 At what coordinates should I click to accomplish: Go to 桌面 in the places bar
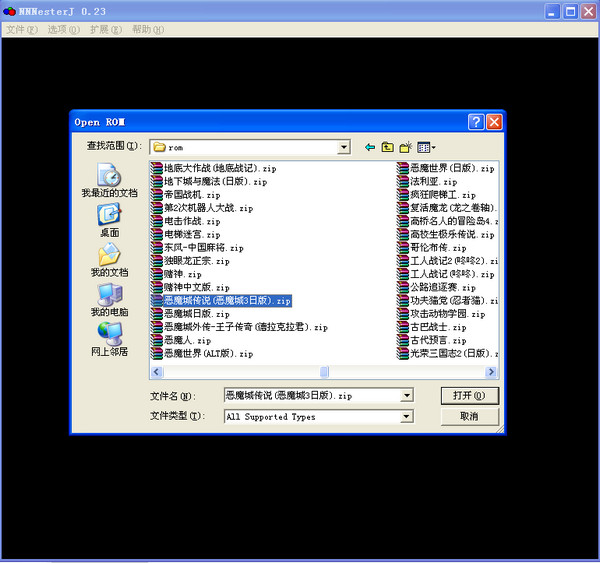coord(109,220)
